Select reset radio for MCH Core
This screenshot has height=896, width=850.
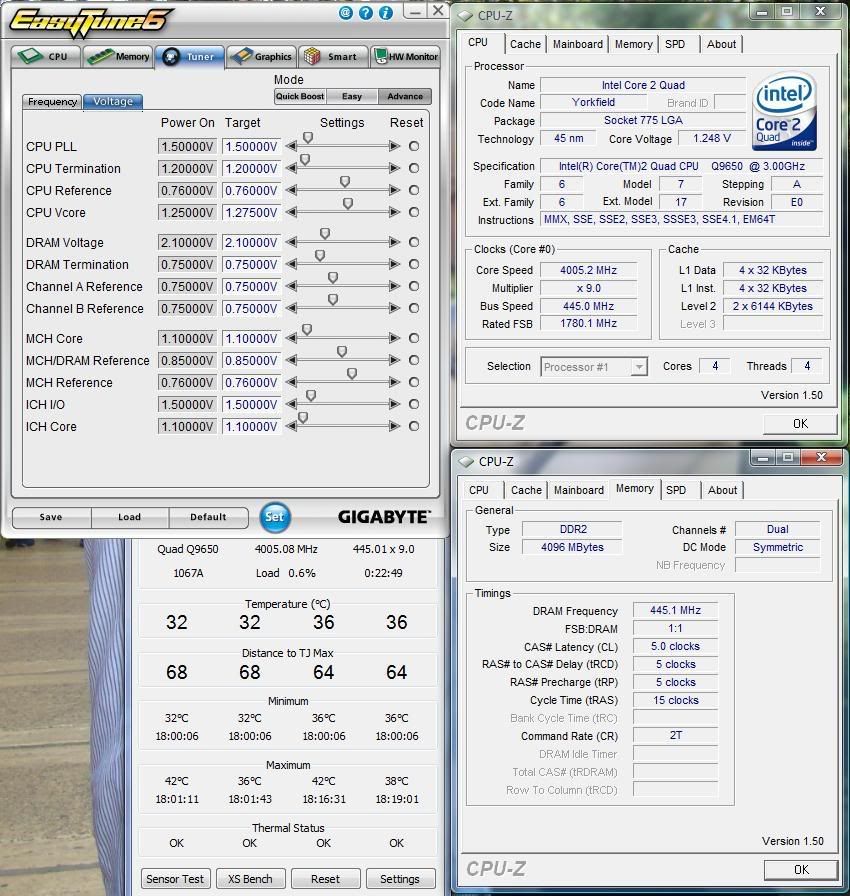click(x=414, y=338)
